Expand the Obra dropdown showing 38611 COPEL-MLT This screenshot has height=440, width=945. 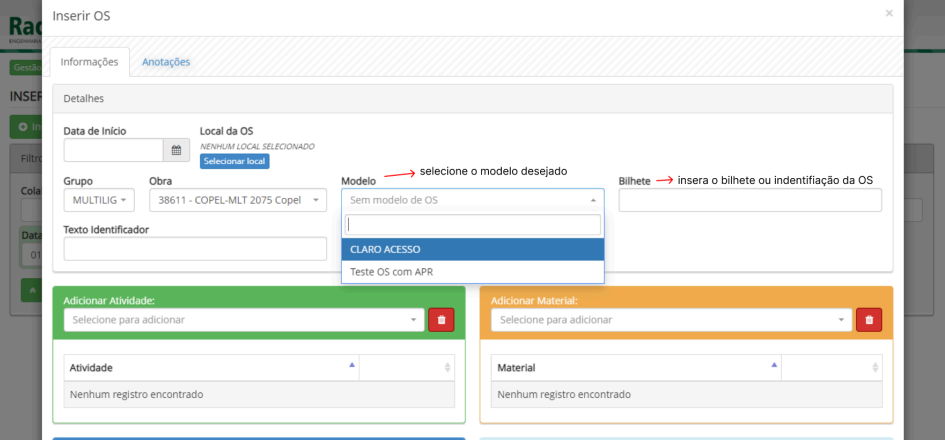[238, 200]
